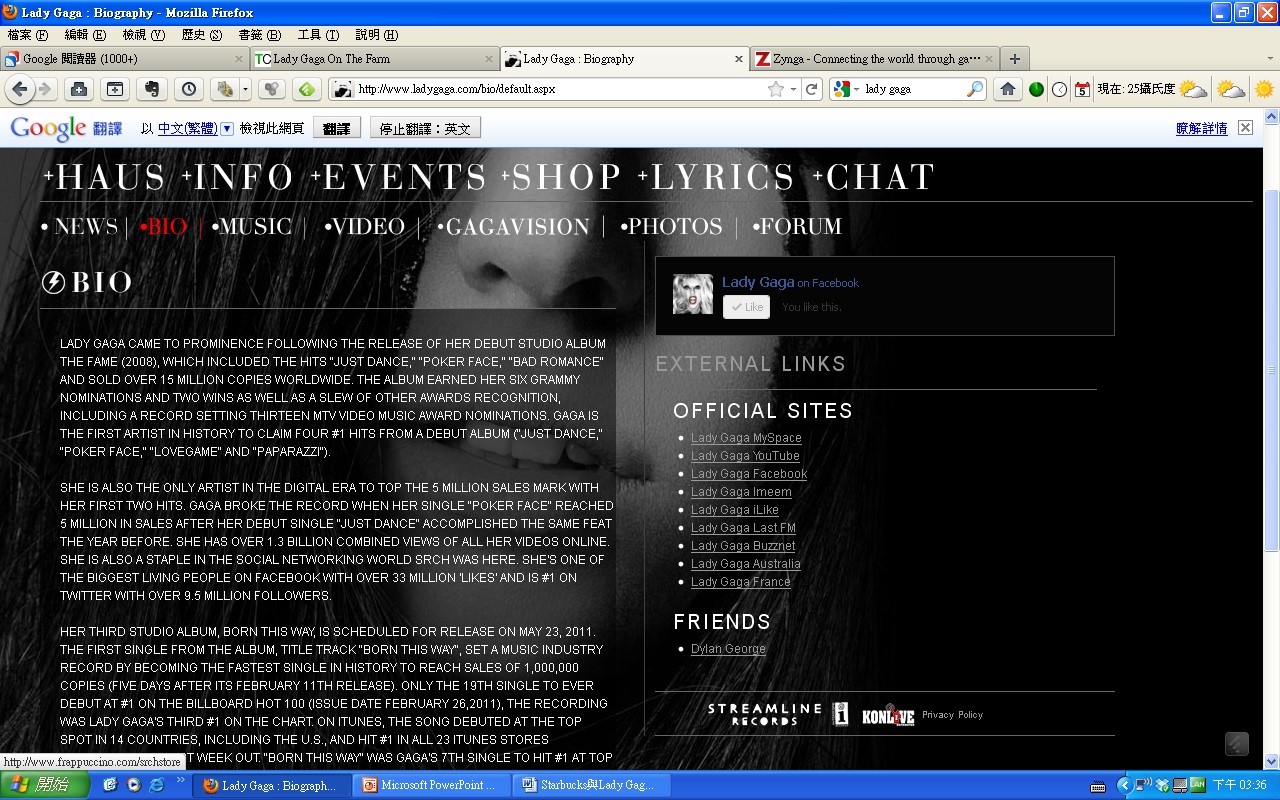1280x800 pixels.
Task: Open the Privacy Policy link
Action: click(952, 715)
